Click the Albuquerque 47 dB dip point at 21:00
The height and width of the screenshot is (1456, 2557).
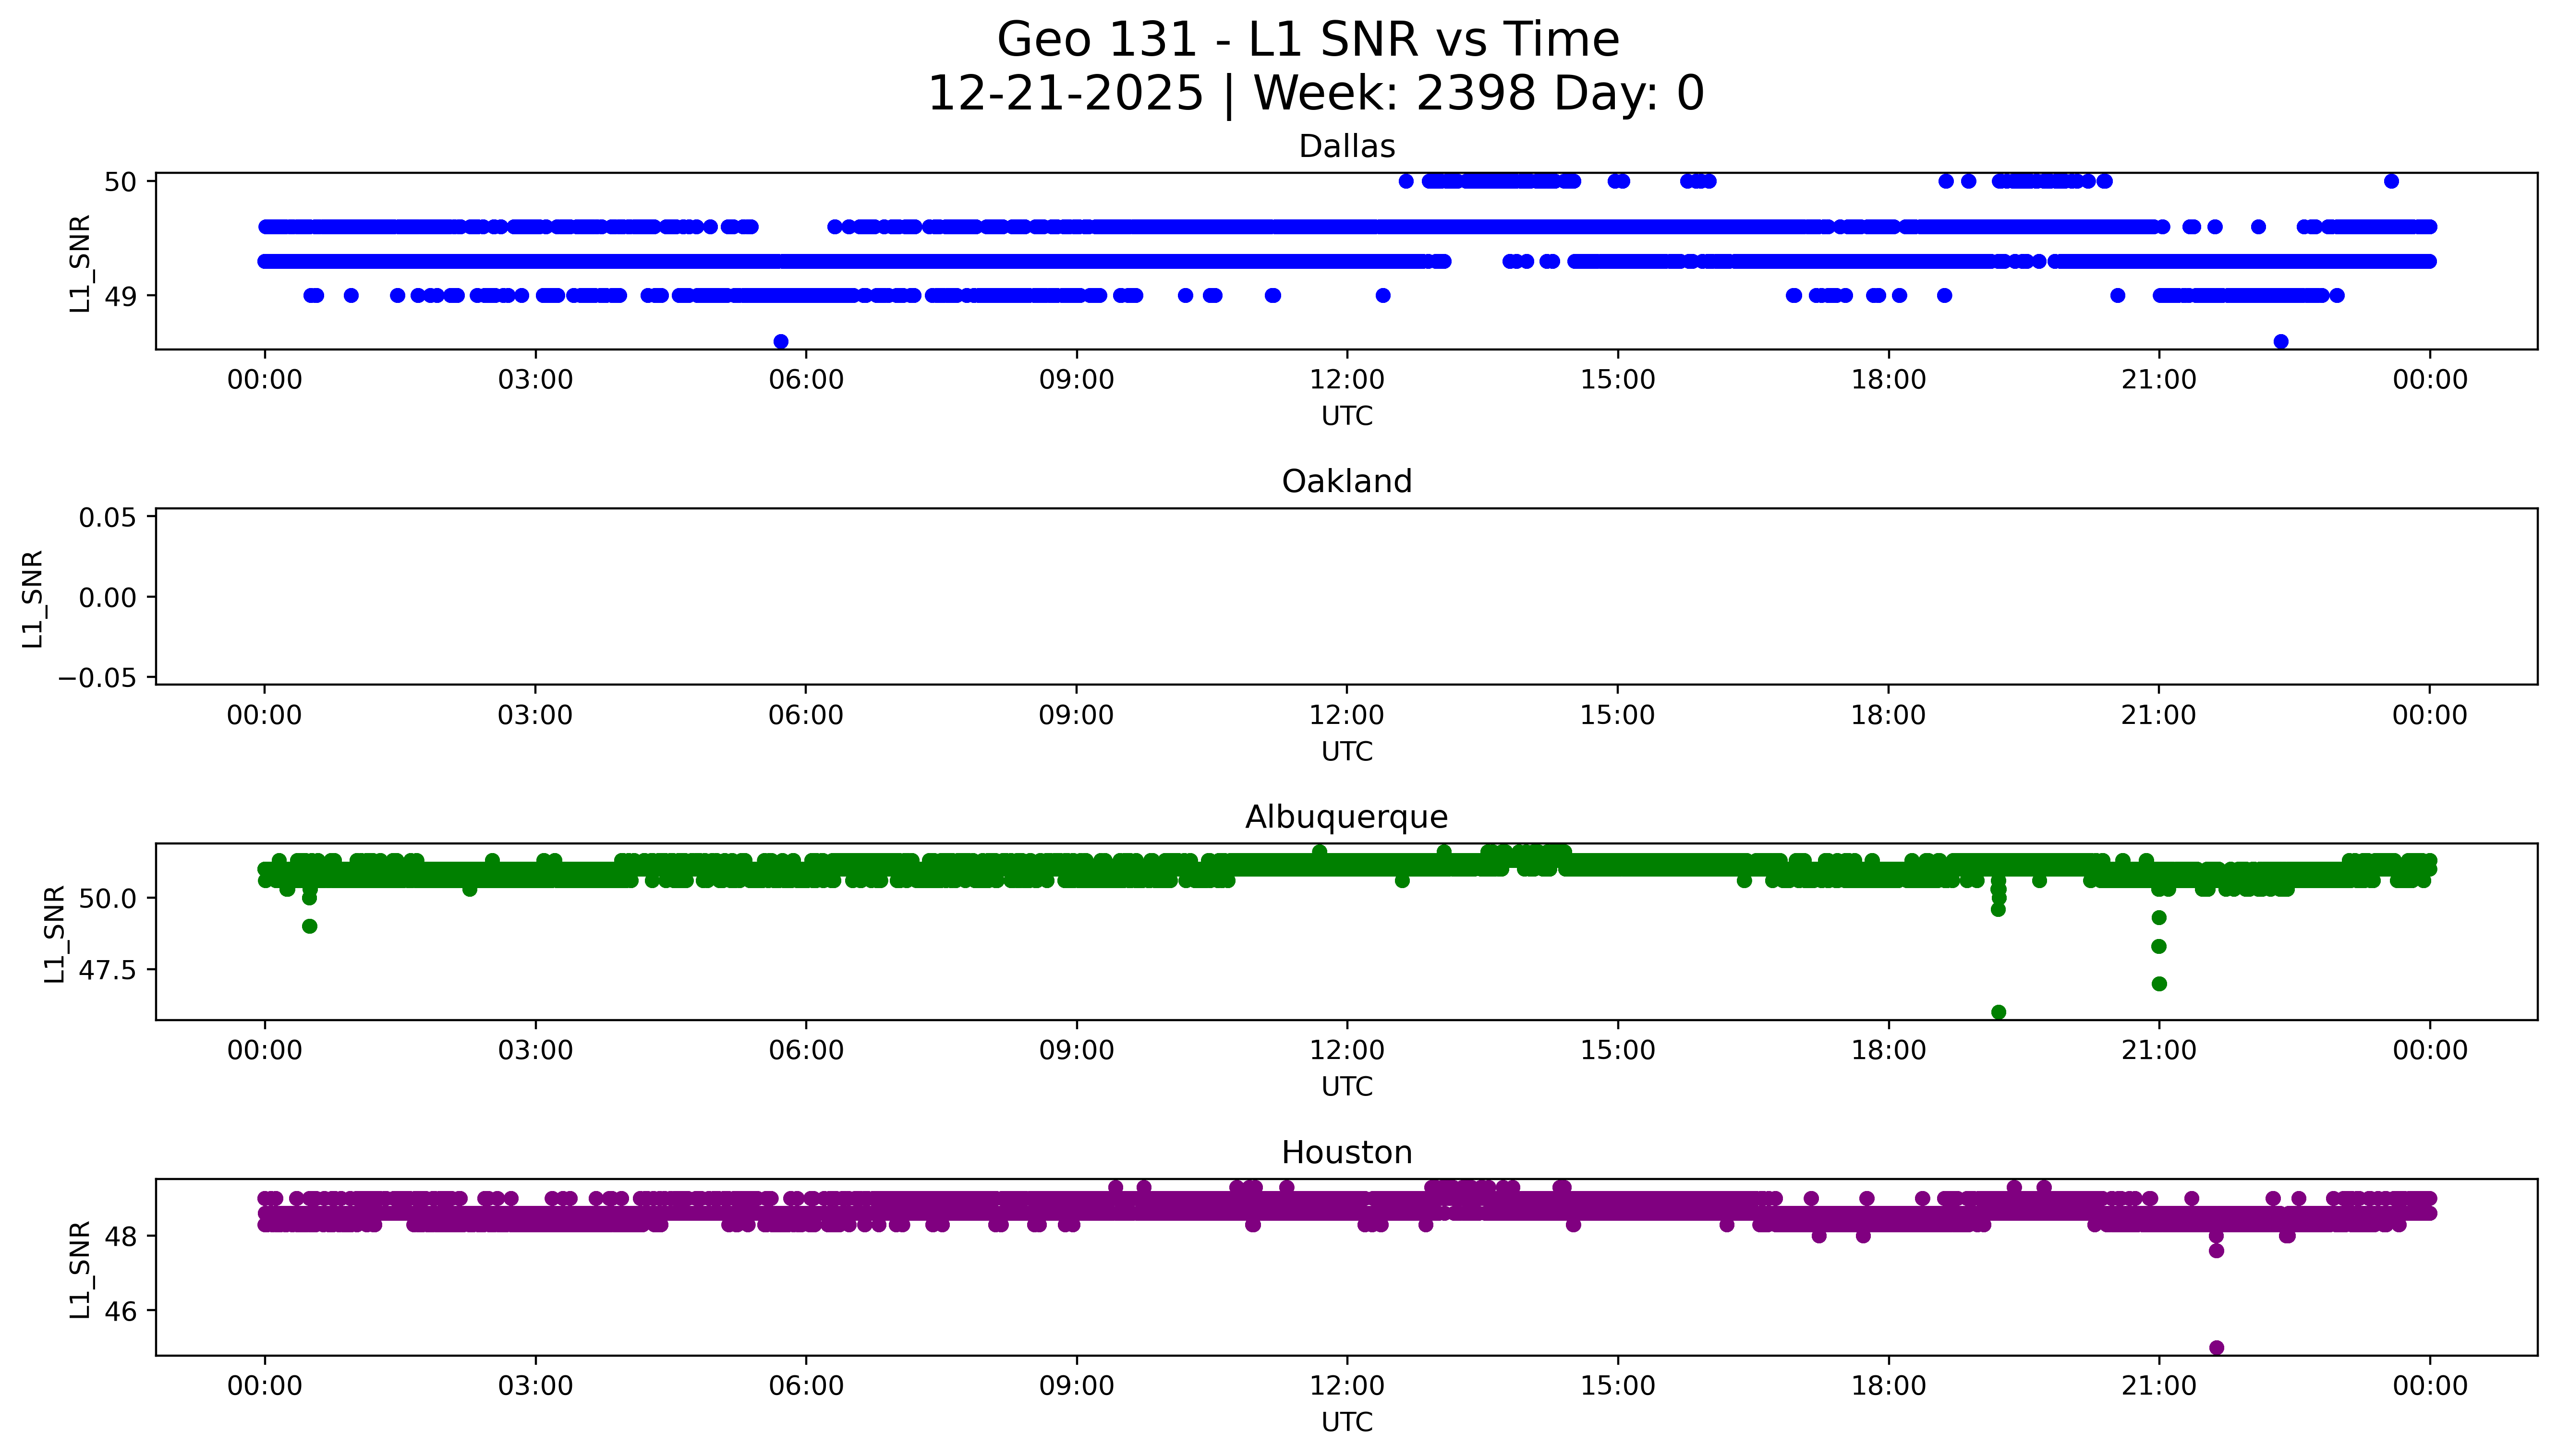point(2159,984)
